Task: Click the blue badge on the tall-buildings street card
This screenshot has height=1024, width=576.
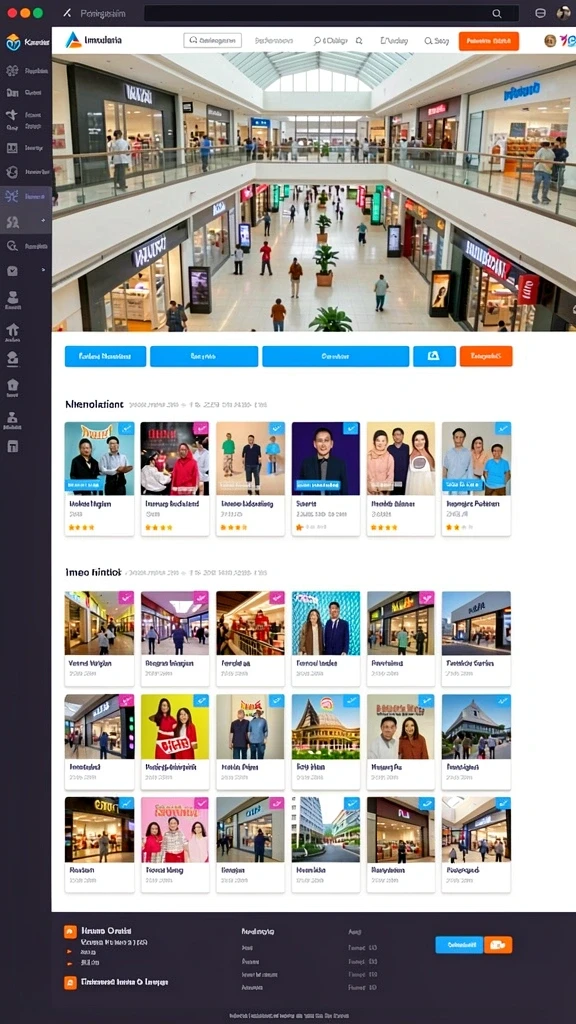Action: tap(351, 803)
